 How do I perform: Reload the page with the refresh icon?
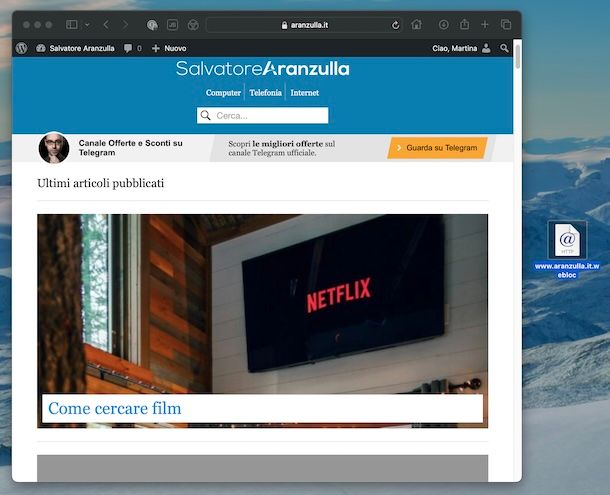point(396,25)
